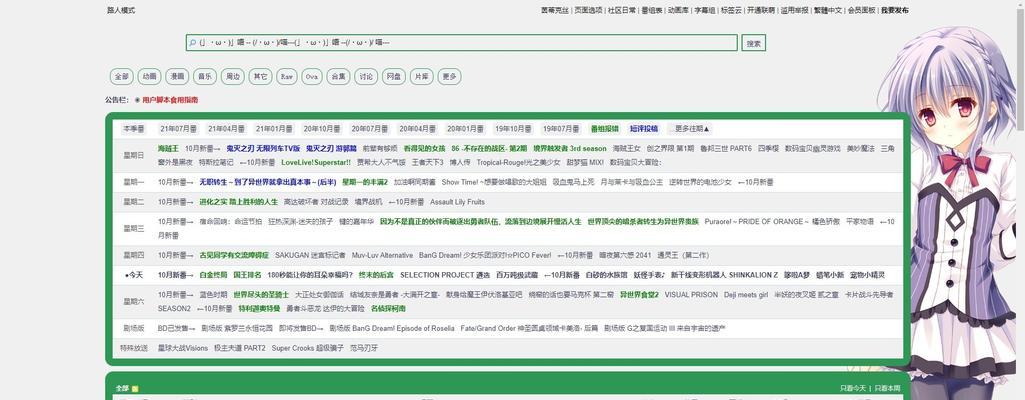The width and height of the screenshot is (1025, 400).
Task: Click the small yellow icon beside 全部 header
Action: 135,389
